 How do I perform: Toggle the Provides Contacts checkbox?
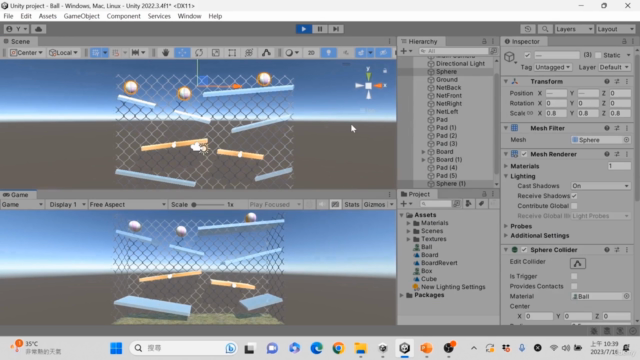tap(574, 286)
